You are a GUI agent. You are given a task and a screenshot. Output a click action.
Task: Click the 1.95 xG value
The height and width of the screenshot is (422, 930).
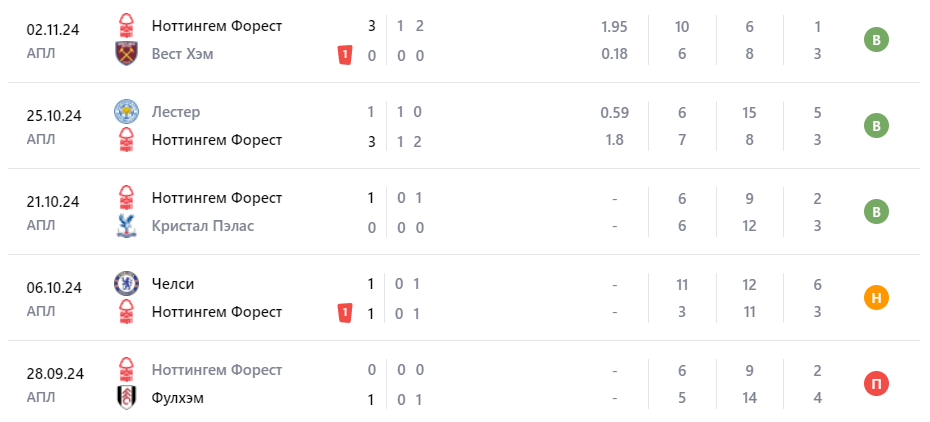[614, 26]
